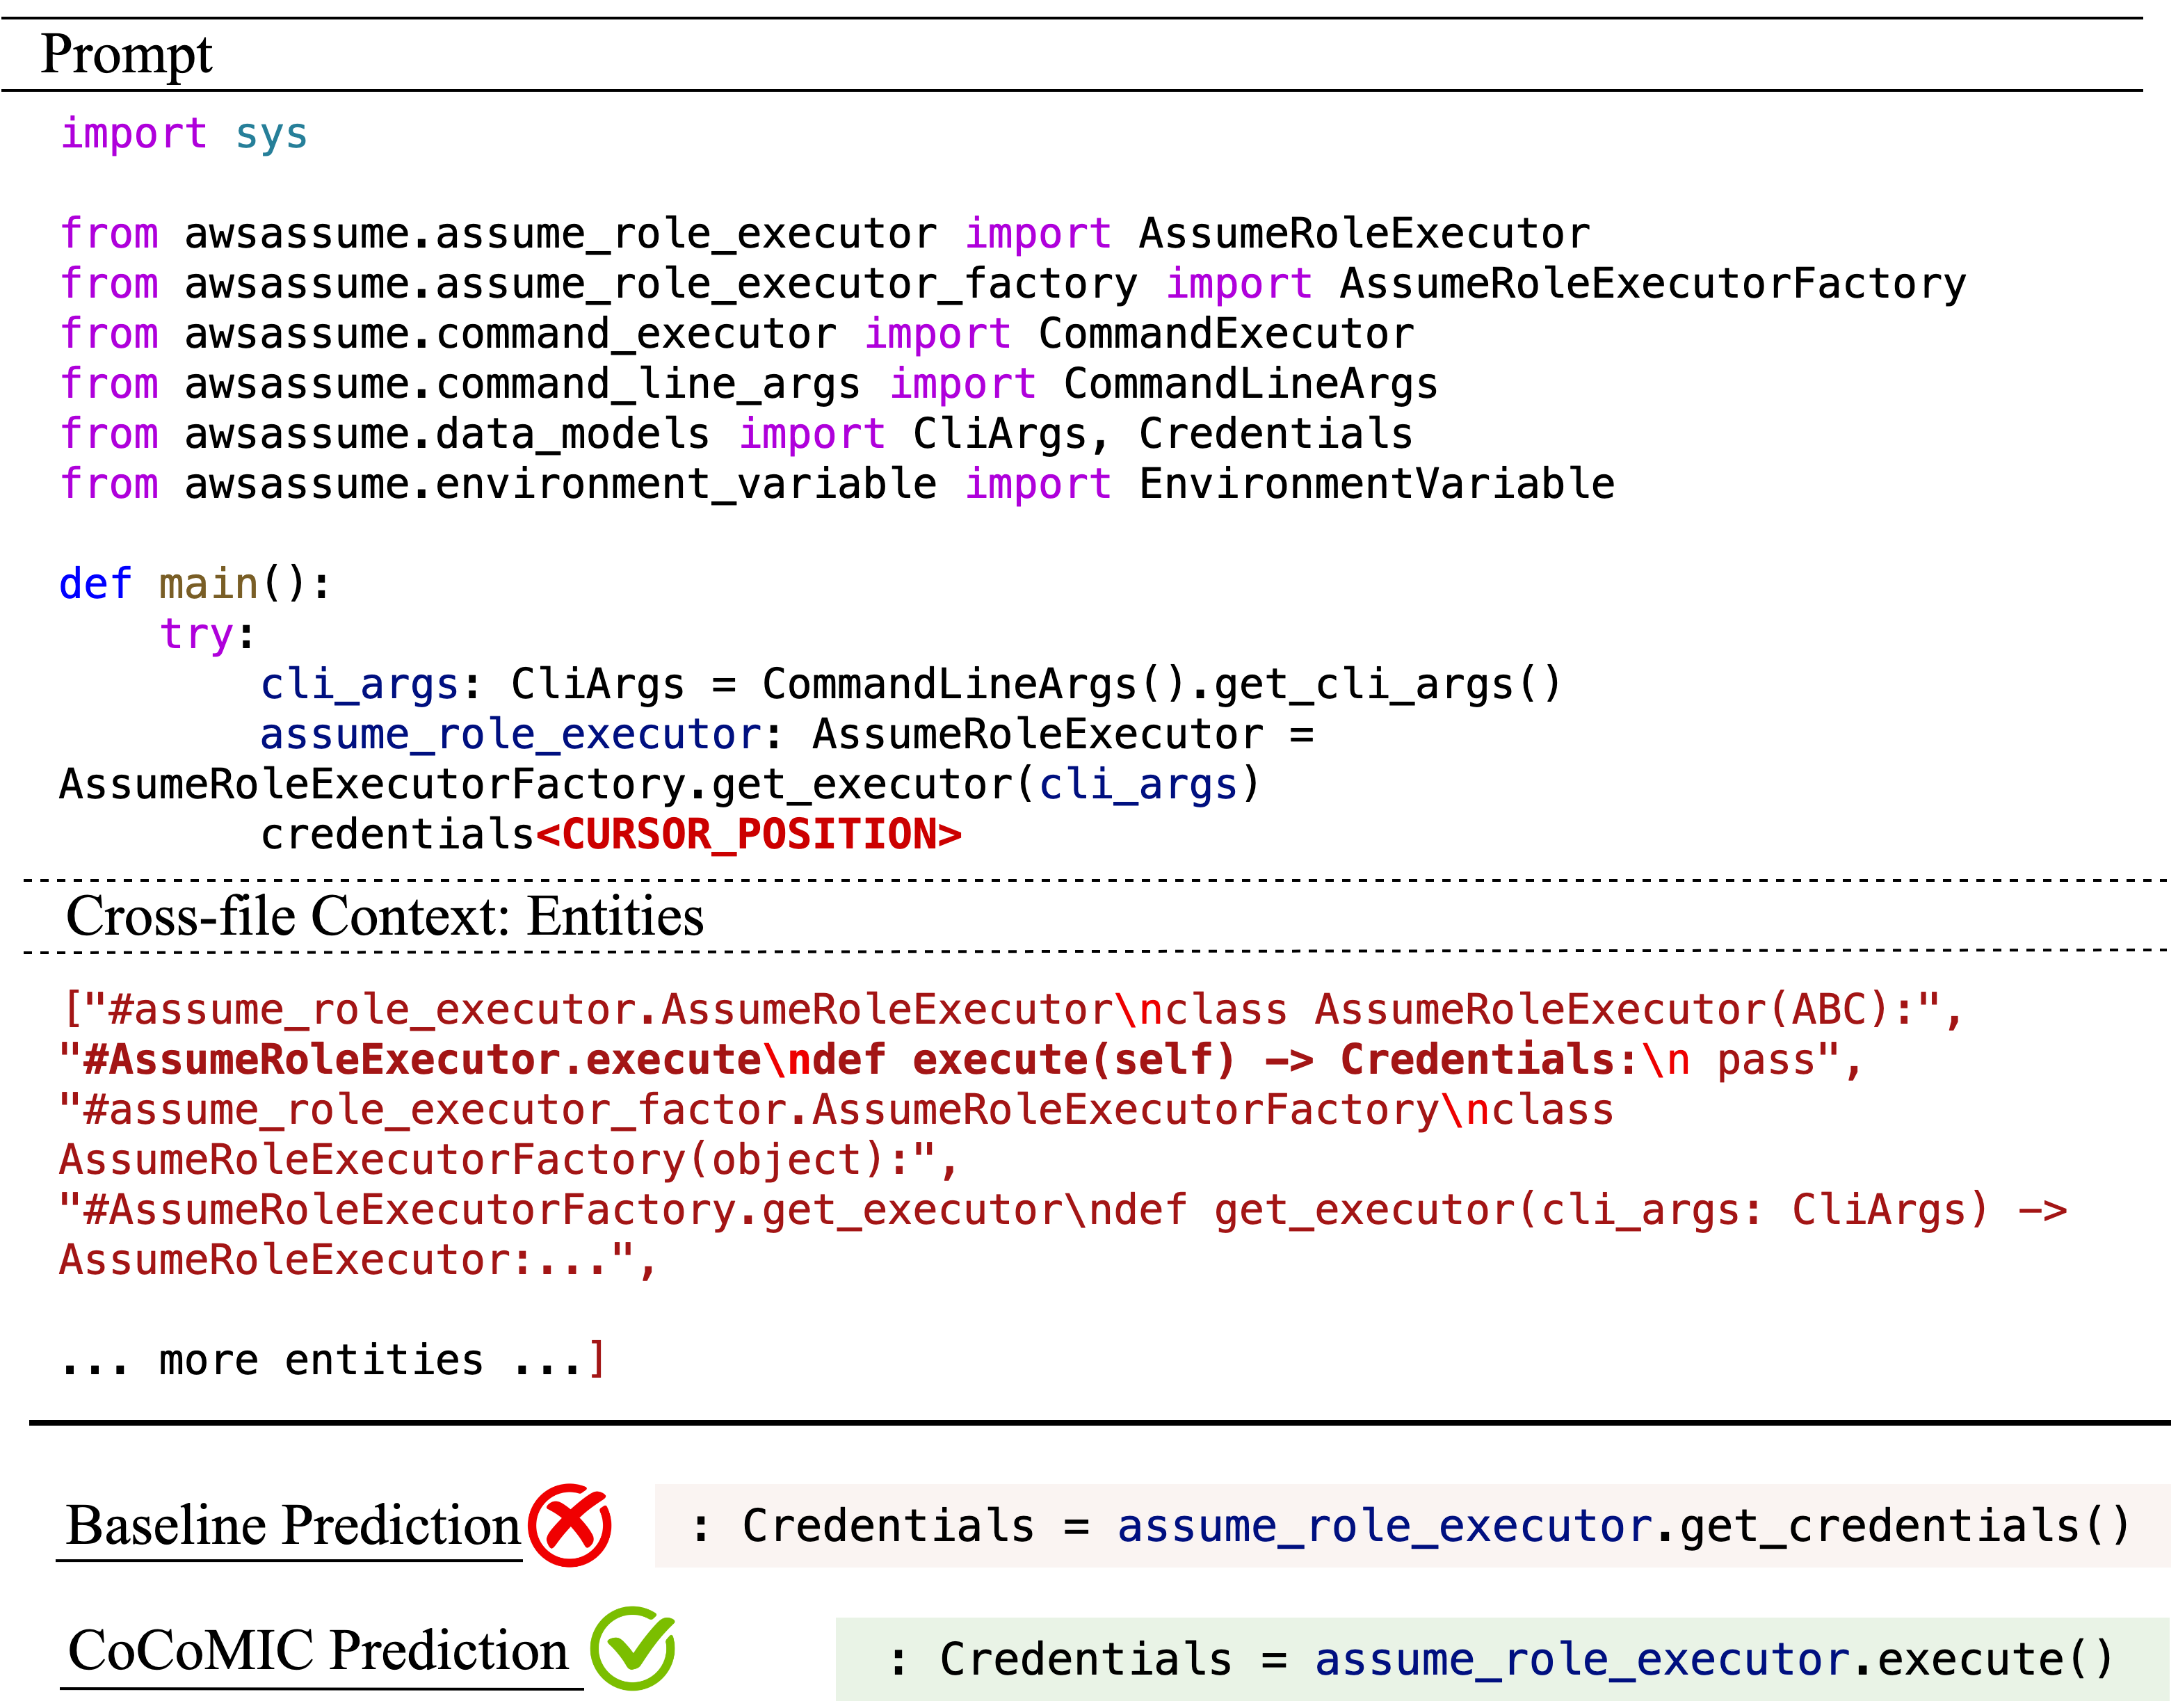
Task: Click 'awsassume.assume_role_executor' in the first from-import line
Action: [561, 234]
